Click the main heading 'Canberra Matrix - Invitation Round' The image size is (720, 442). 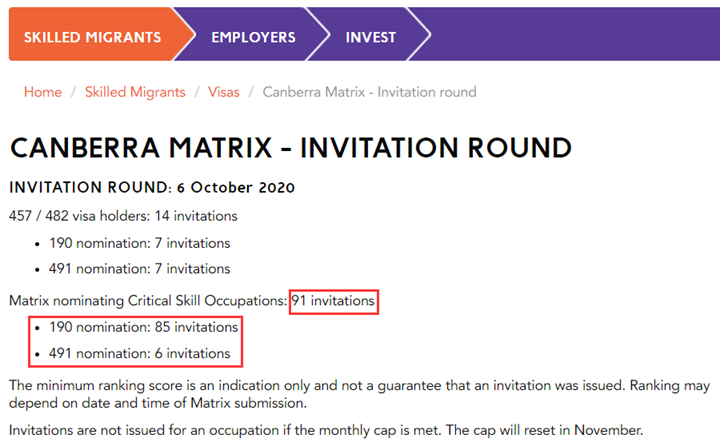tap(291, 147)
